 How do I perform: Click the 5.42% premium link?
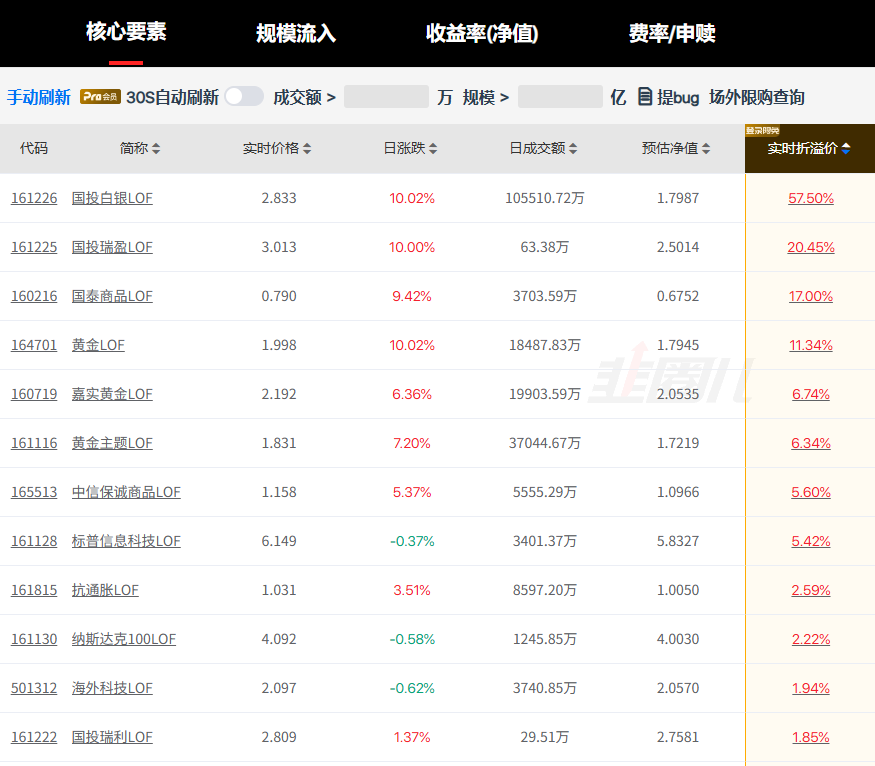[811, 542]
